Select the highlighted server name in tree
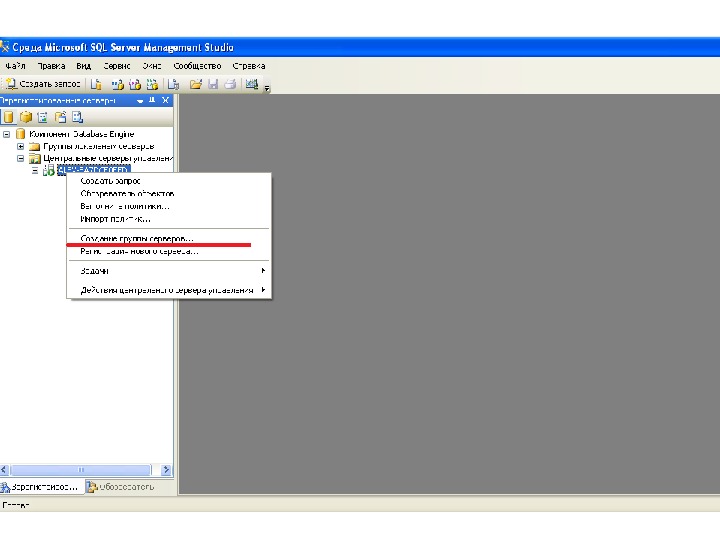 pos(94,170)
